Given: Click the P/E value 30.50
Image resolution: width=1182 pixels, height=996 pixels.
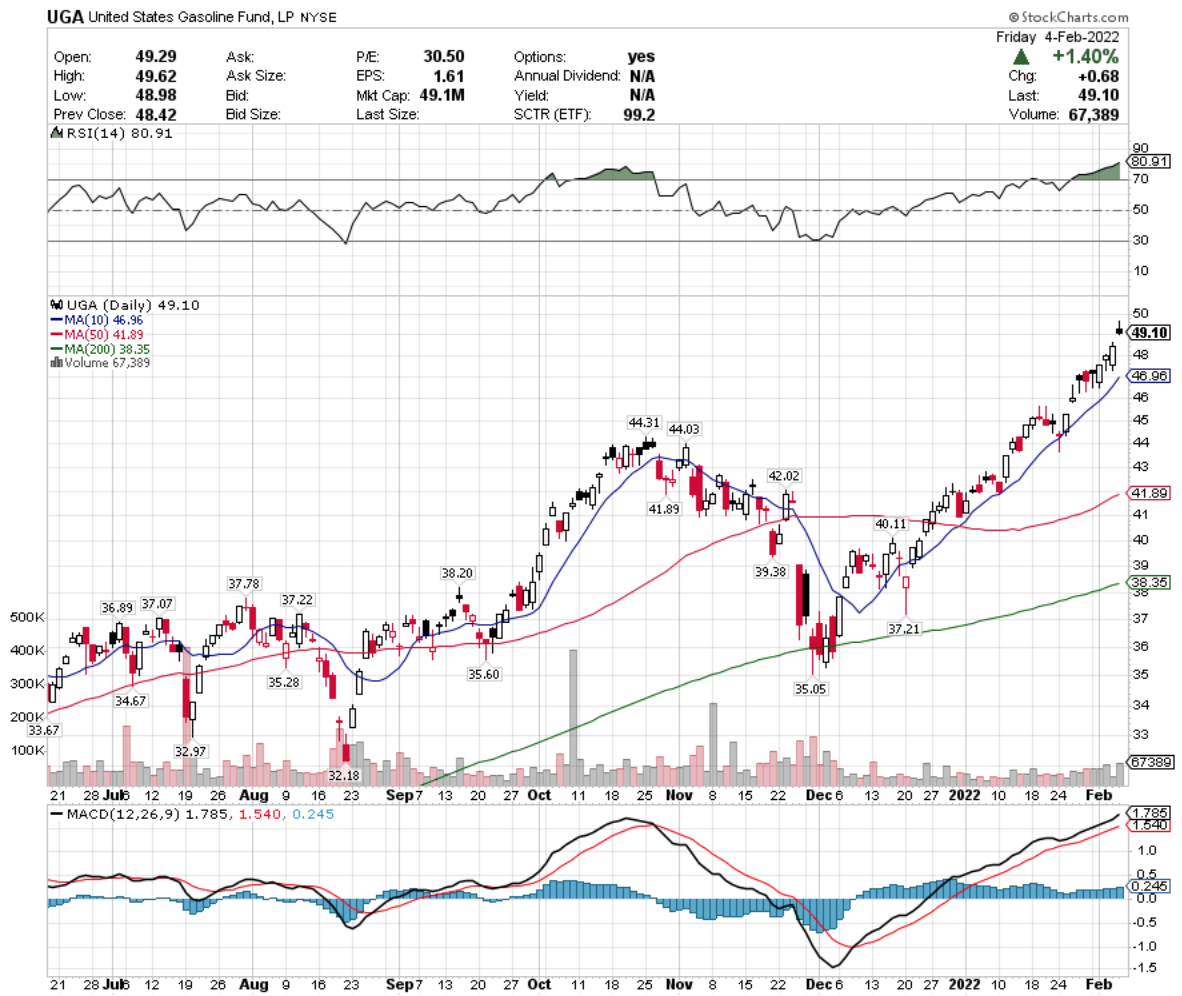Looking at the screenshot, I should point(444,57).
